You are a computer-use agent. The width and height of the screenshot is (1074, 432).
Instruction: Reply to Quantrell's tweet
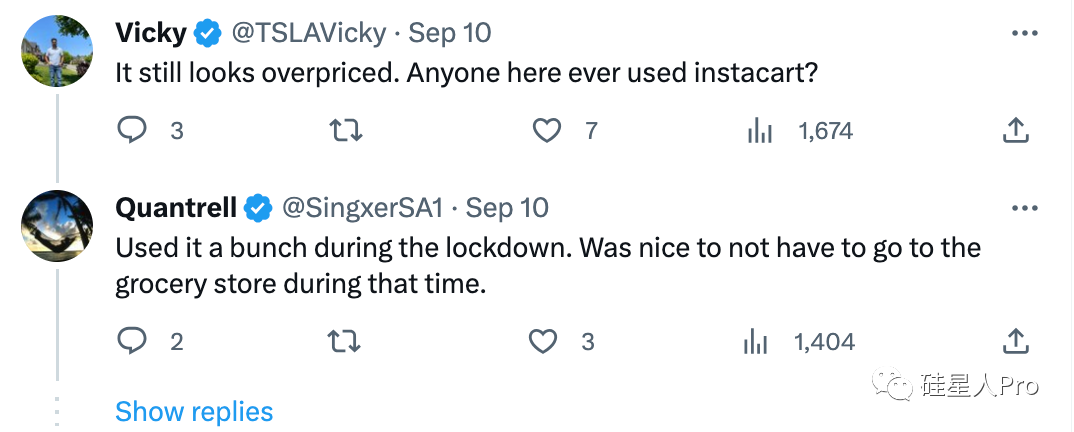(x=133, y=342)
